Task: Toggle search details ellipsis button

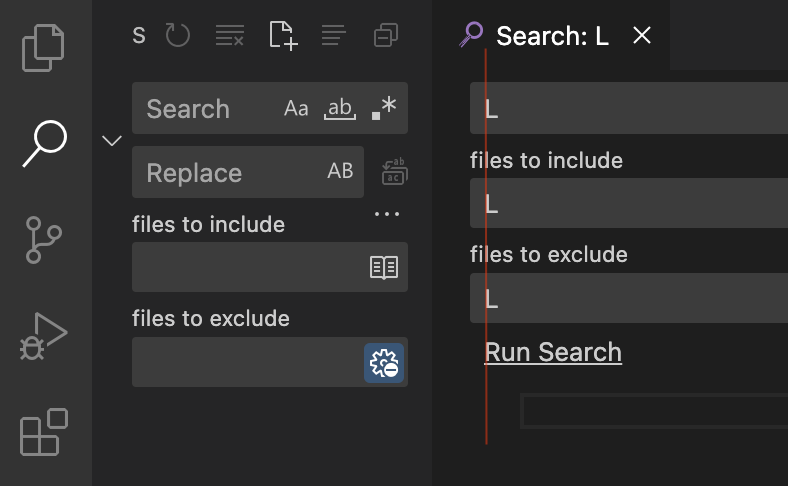Action: pos(387,214)
